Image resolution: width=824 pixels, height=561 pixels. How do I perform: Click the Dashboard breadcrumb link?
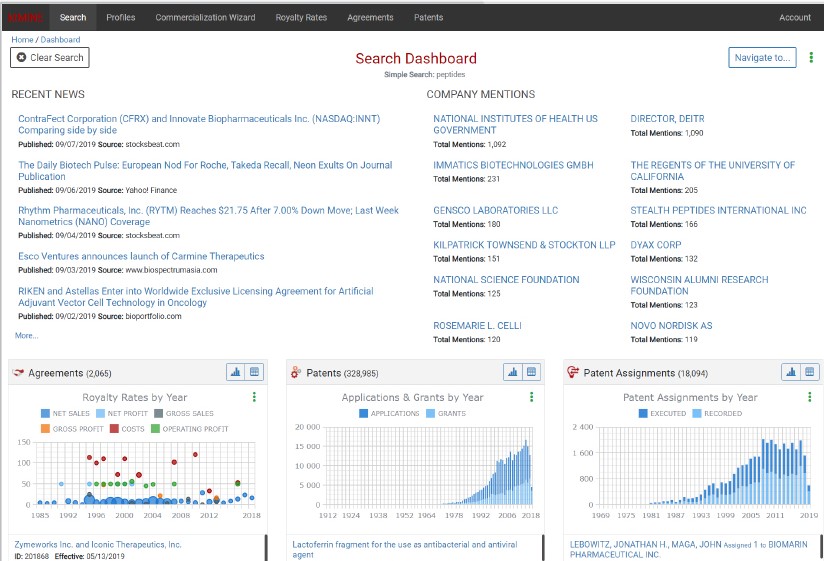point(60,39)
